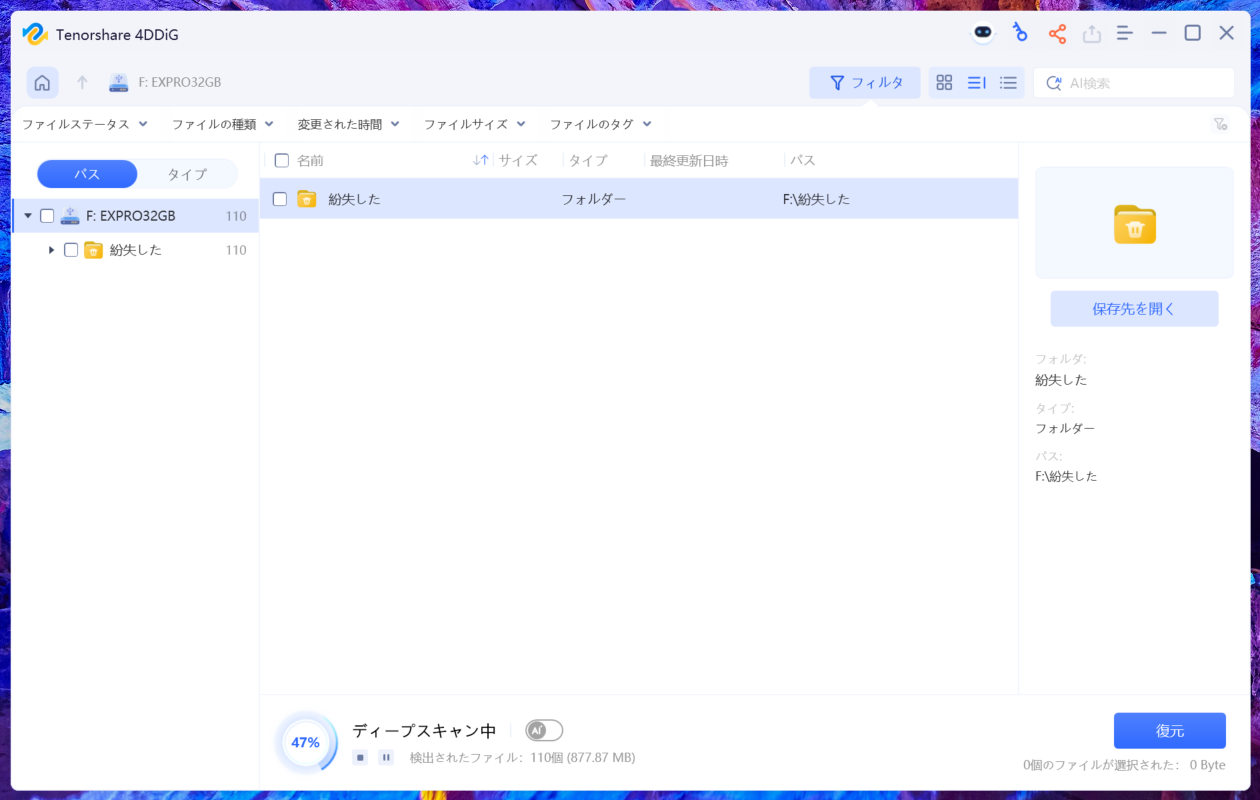Expand the 紛失した tree node

click(52, 250)
